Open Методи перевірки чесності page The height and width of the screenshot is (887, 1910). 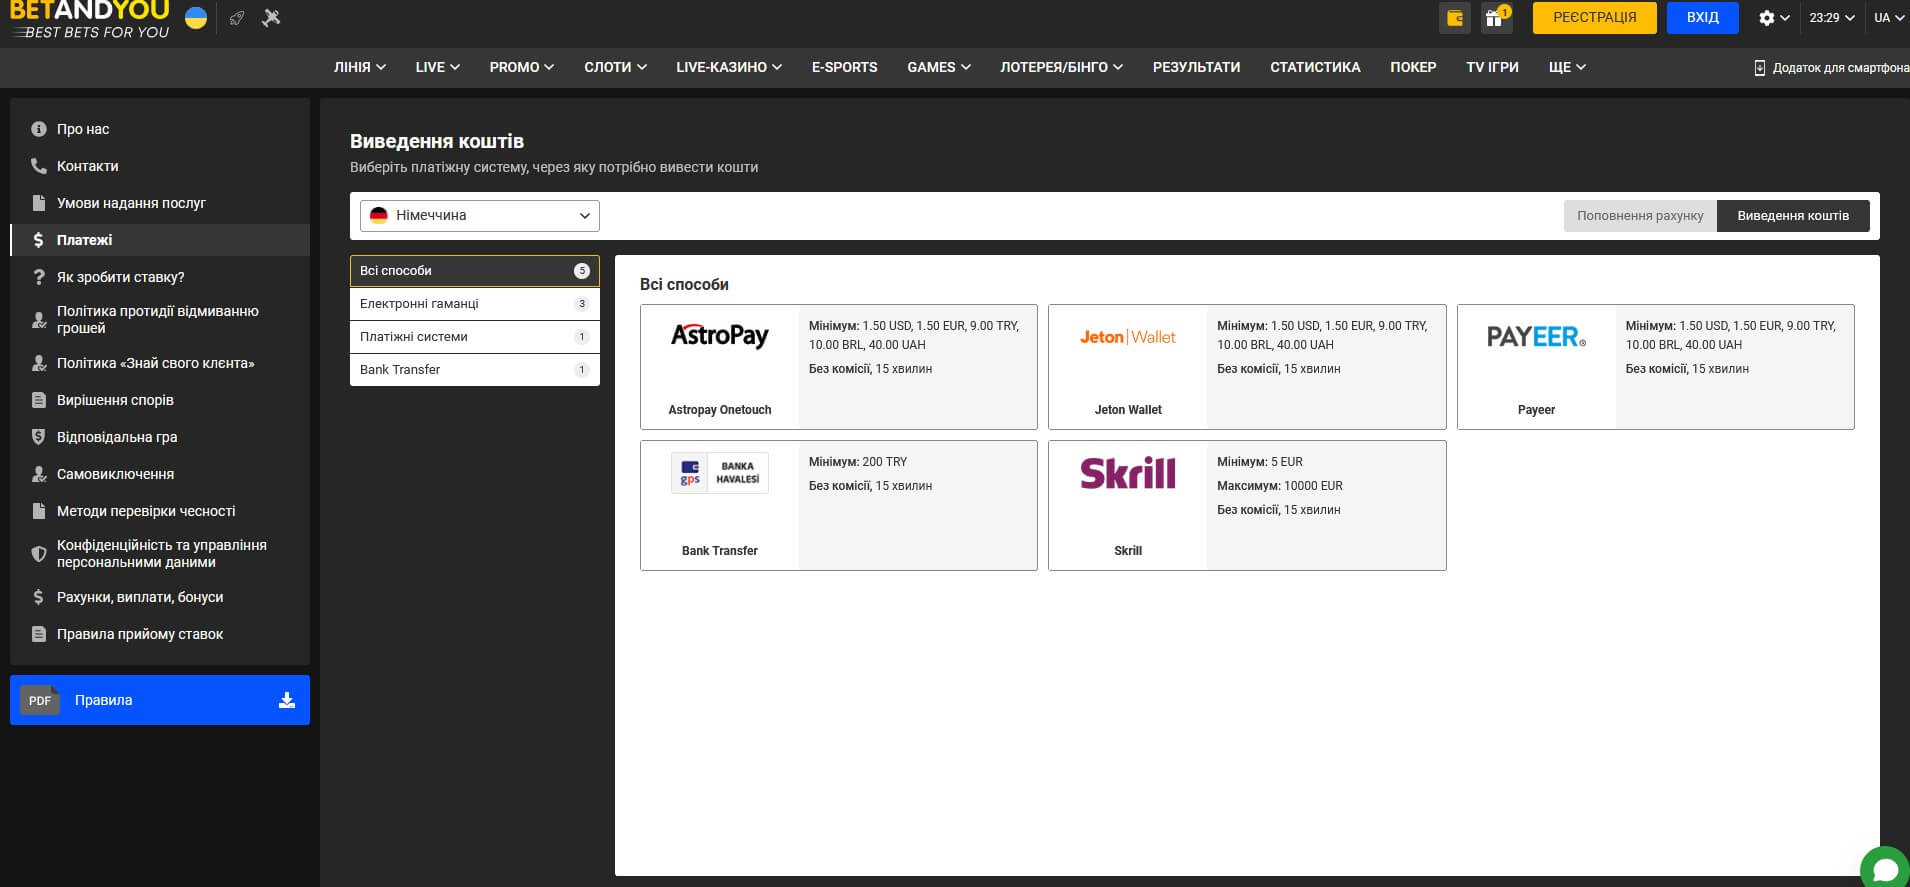(146, 511)
